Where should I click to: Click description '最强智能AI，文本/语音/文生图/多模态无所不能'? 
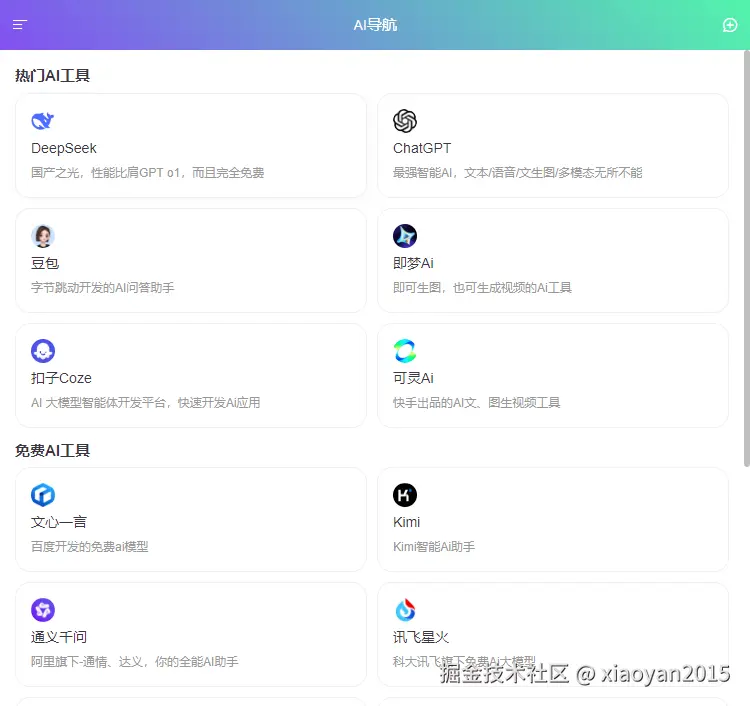point(518,173)
